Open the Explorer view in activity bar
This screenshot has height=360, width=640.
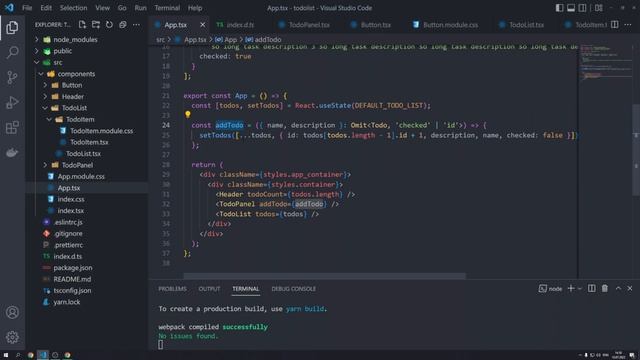pos(12,27)
